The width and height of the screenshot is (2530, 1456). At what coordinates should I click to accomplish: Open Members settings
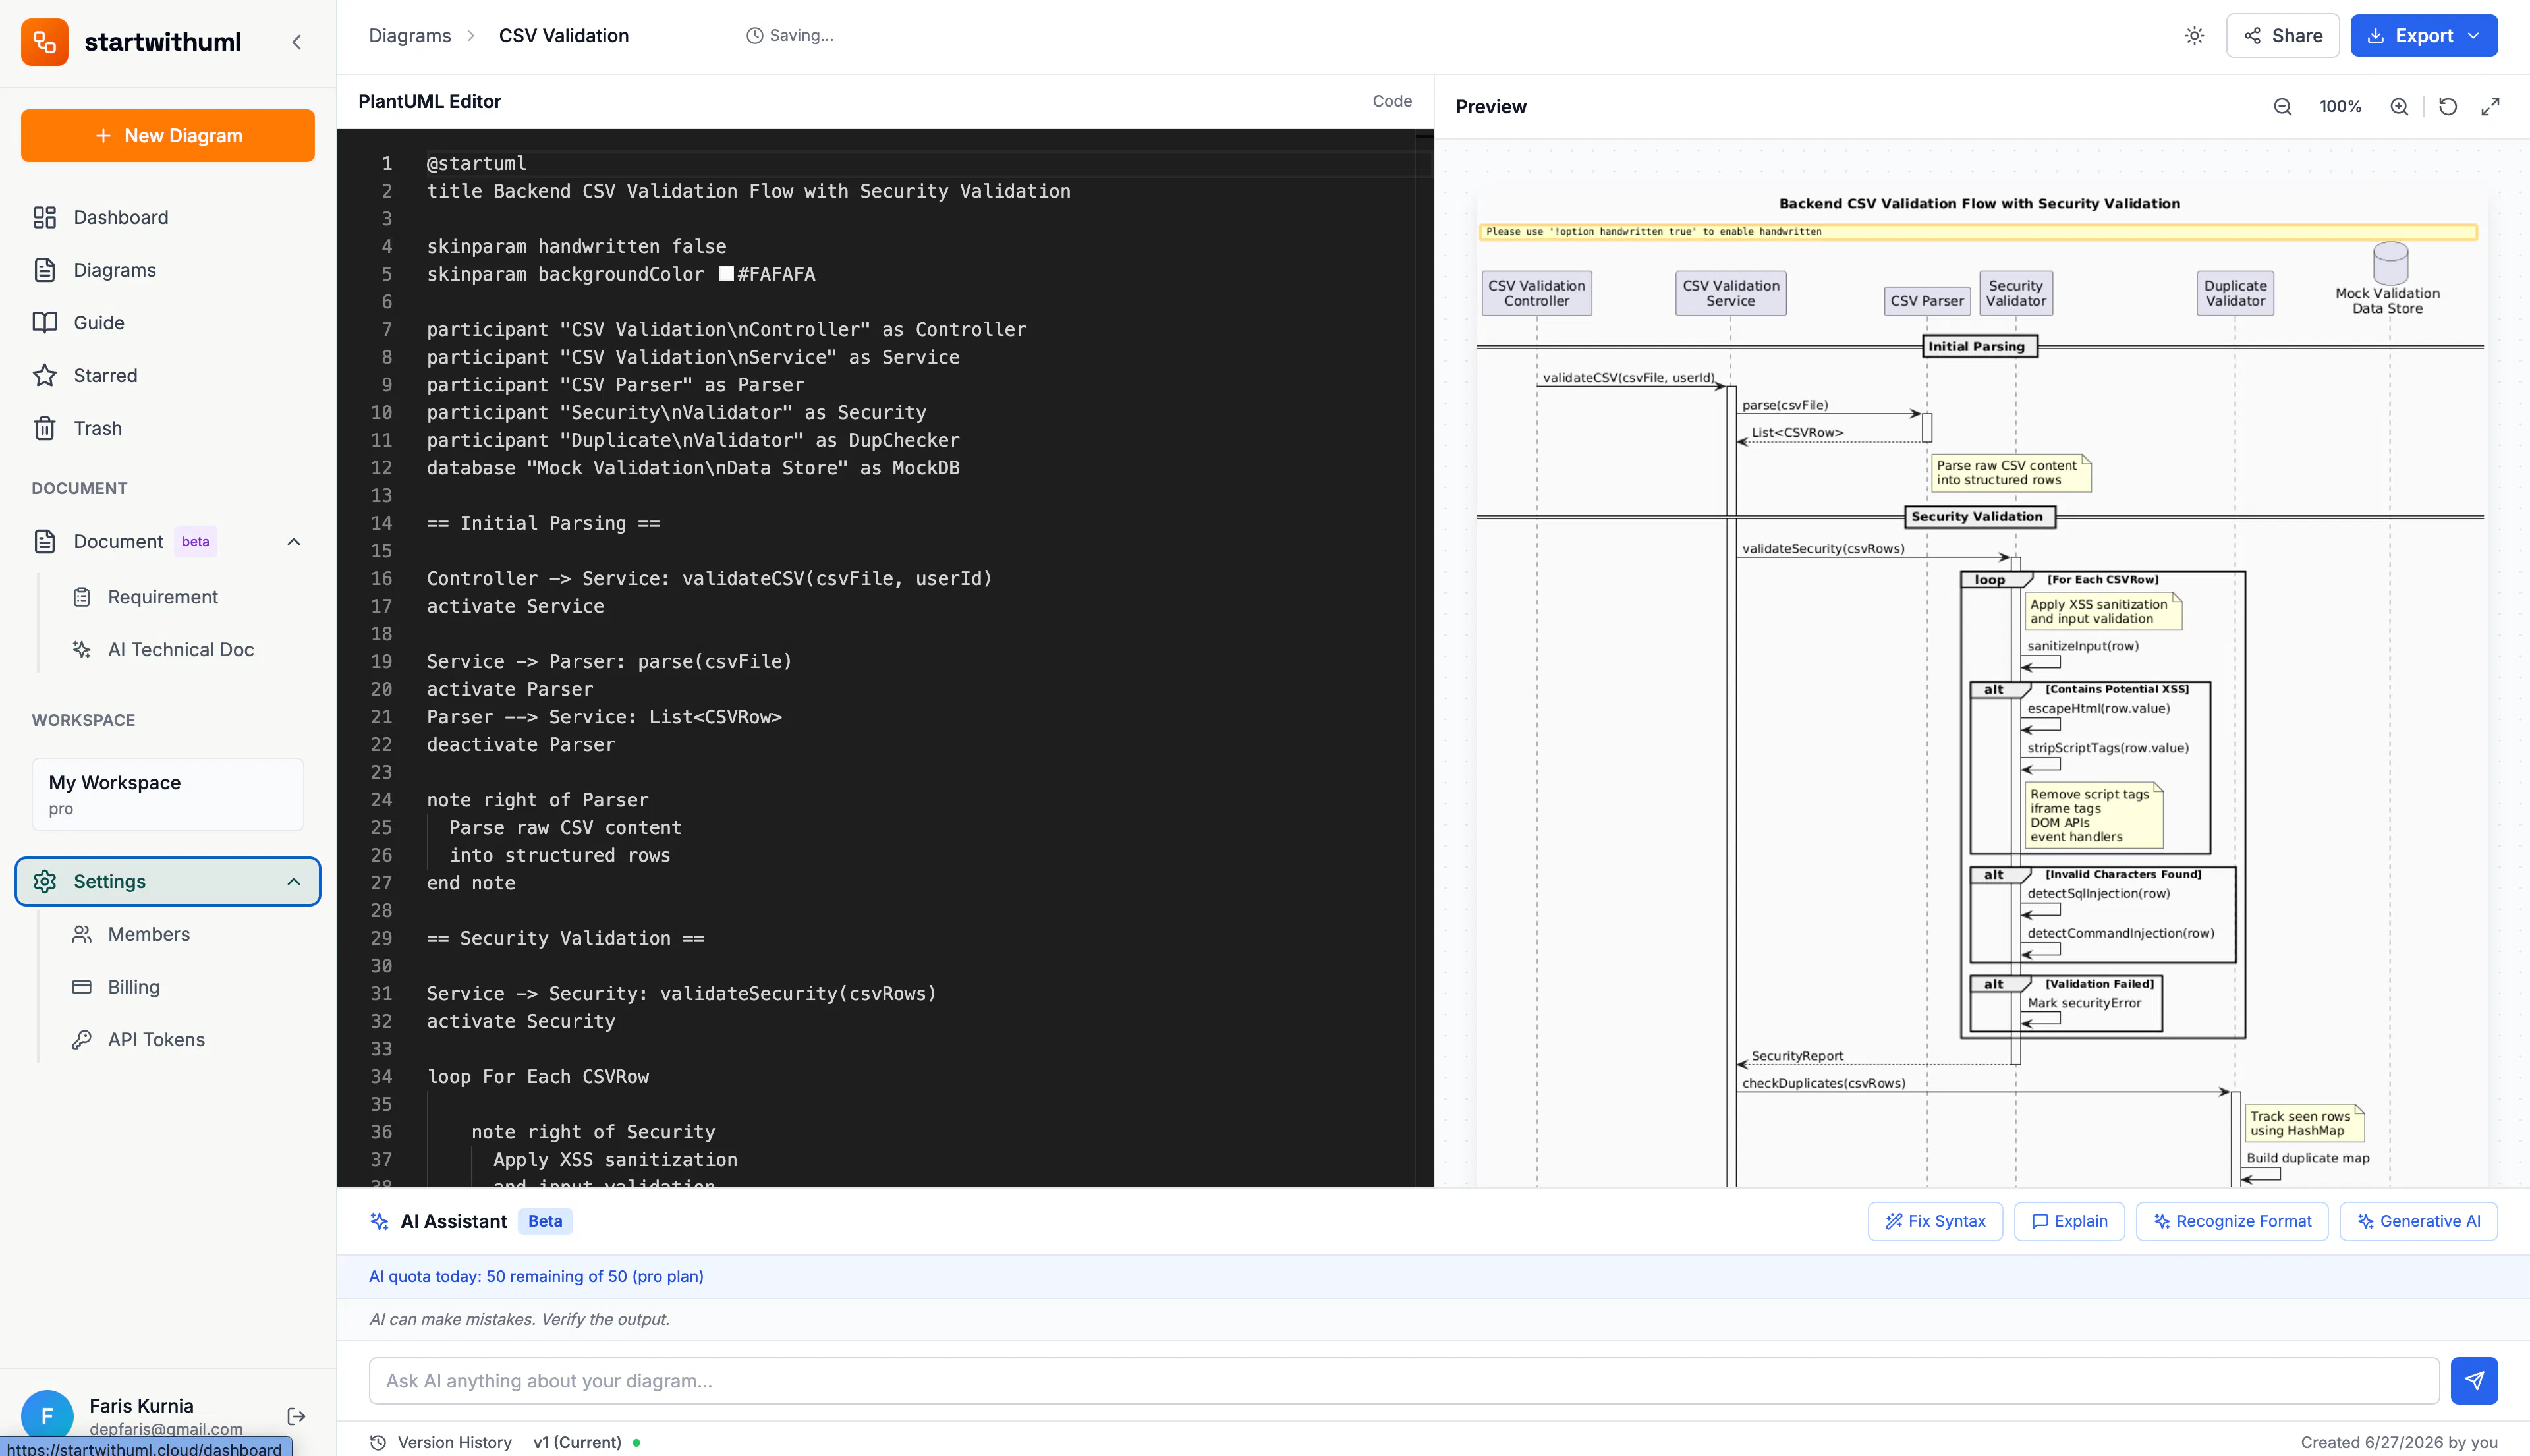point(148,934)
